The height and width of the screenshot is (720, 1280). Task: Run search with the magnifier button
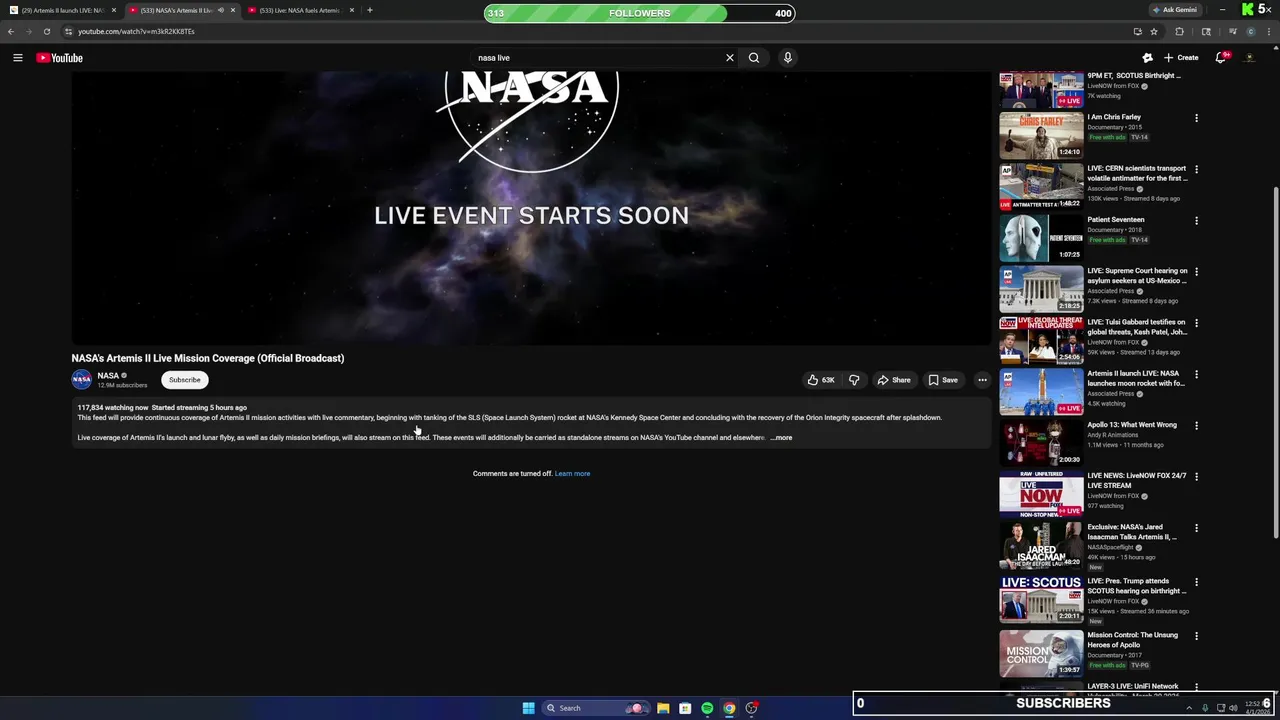pyautogui.click(x=754, y=58)
